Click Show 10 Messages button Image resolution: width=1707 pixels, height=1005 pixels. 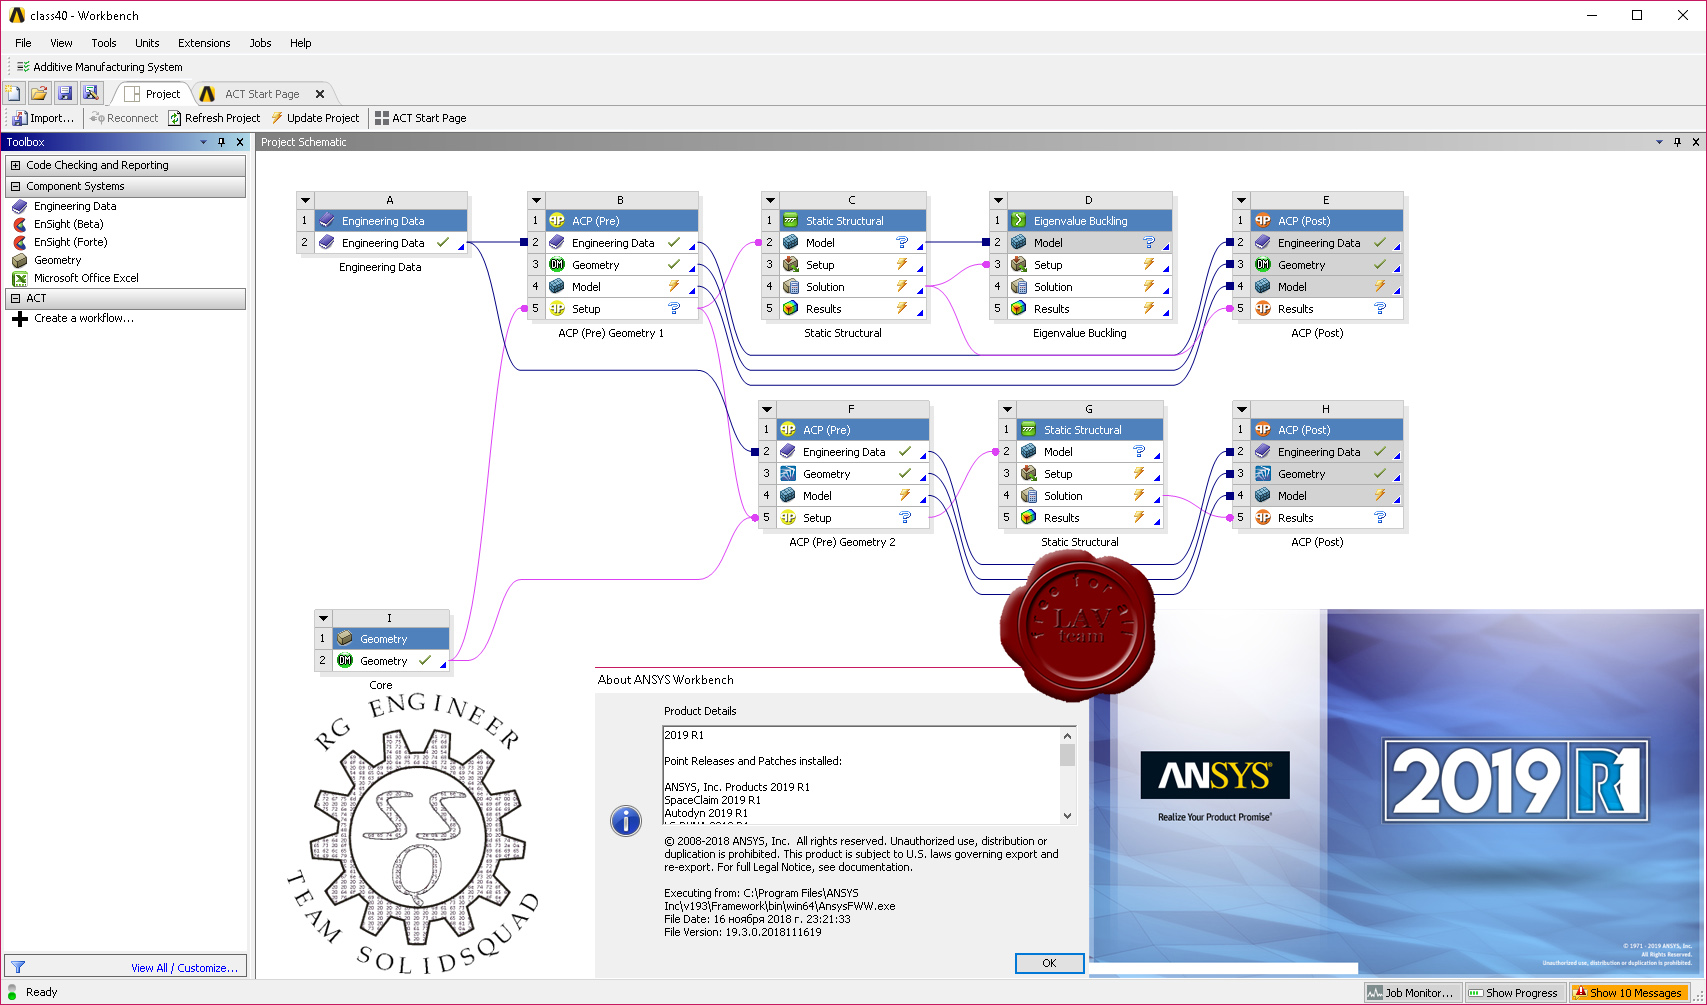pyautogui.click(x=1628, y=993)
